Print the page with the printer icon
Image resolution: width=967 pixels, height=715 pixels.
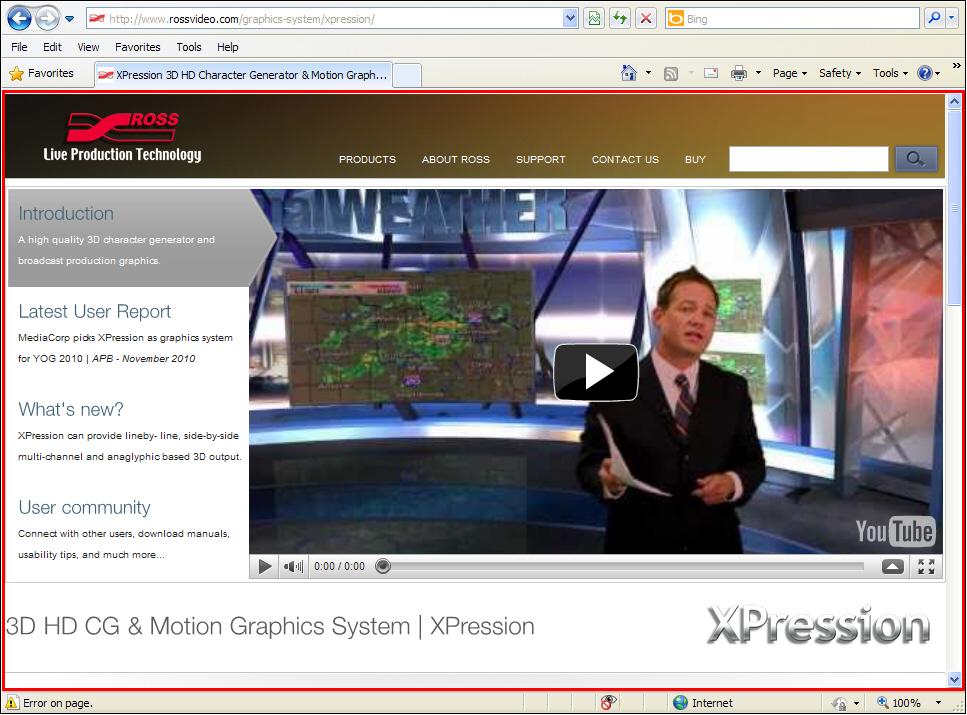(x=739, y=73)
